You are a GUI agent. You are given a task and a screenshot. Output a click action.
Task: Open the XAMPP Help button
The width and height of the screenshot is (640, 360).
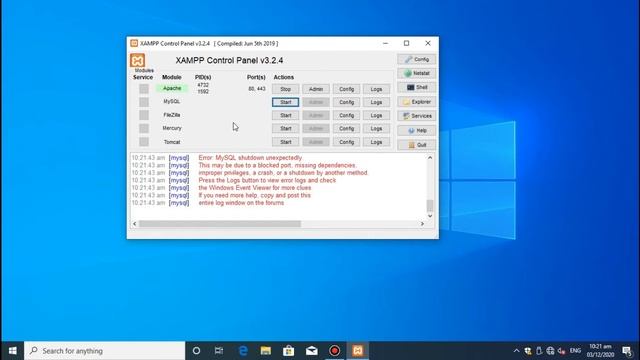[x=417, y=131]
